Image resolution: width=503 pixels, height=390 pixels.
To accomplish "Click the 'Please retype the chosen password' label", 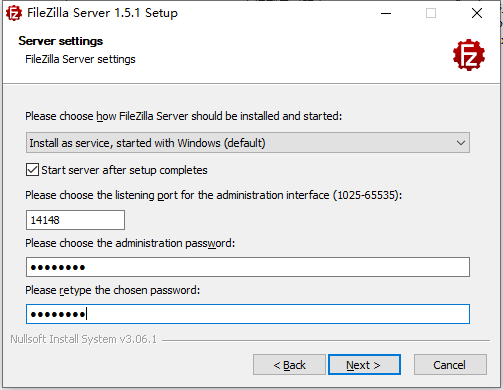I will point(113,290).
